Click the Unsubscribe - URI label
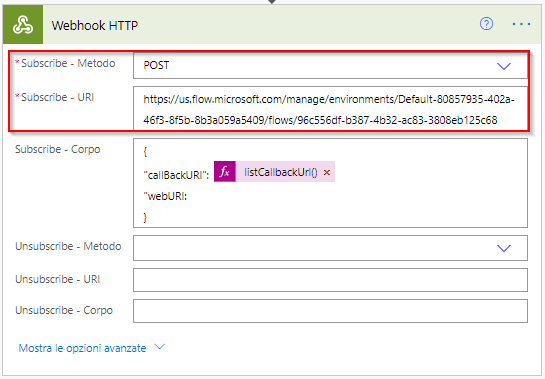 (x=58, y=279)
